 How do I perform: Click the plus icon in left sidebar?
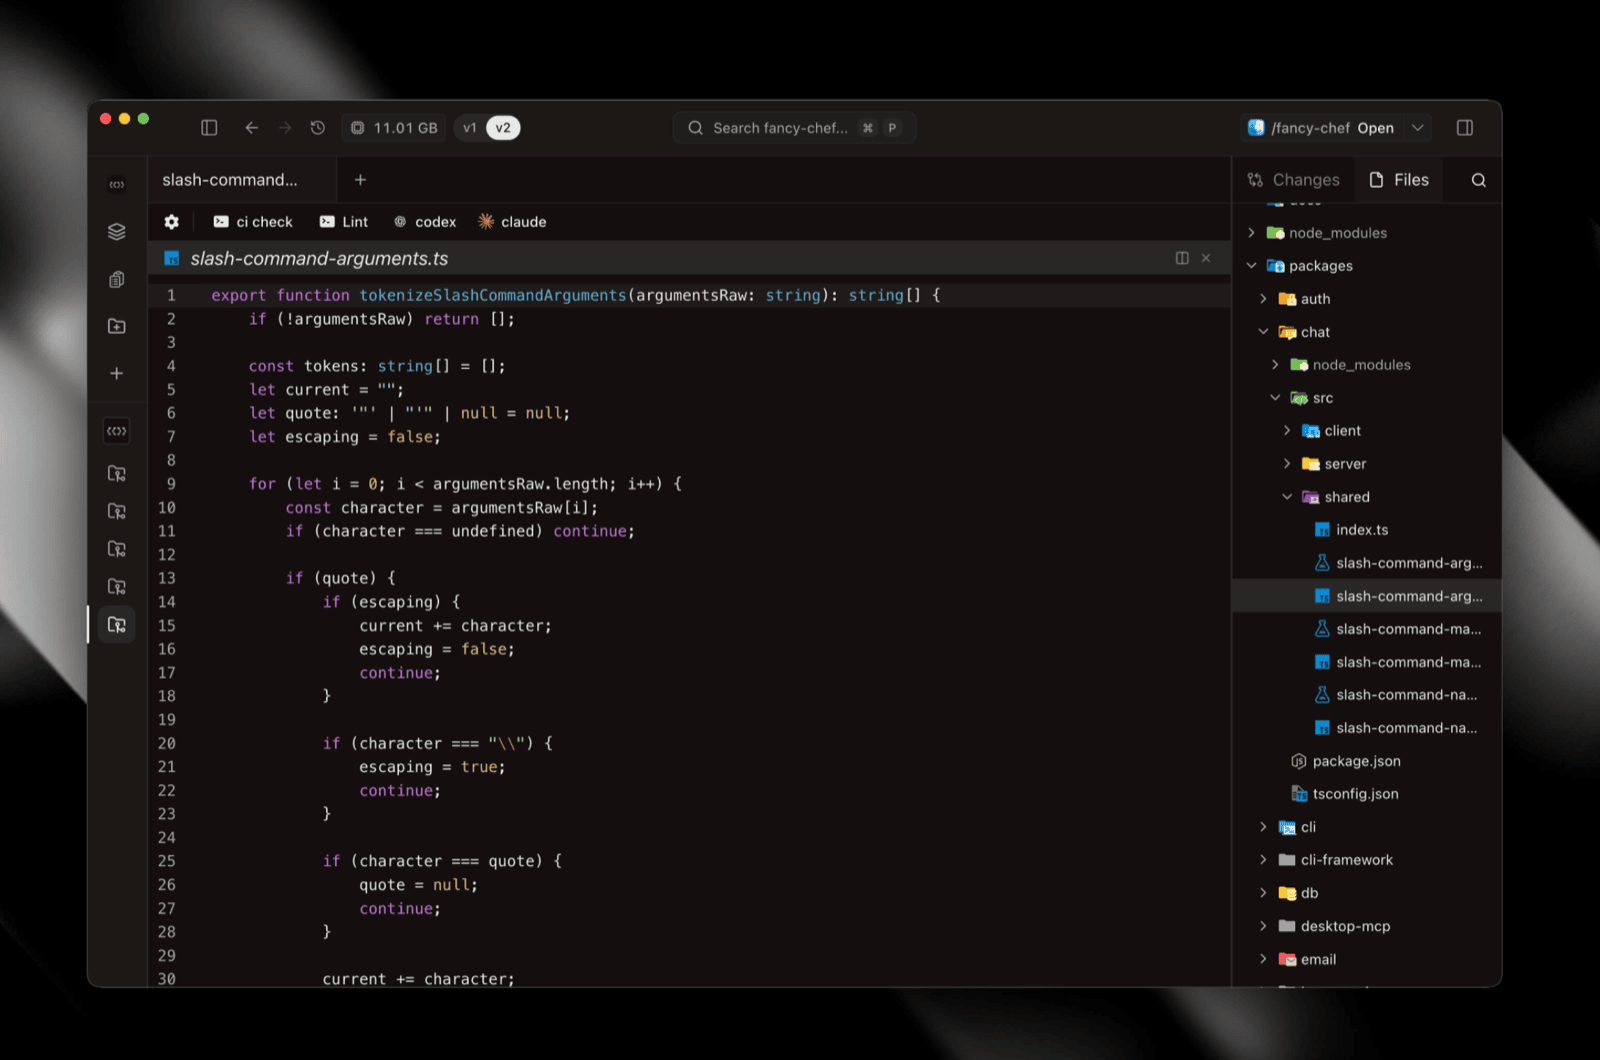click(117, 373)
